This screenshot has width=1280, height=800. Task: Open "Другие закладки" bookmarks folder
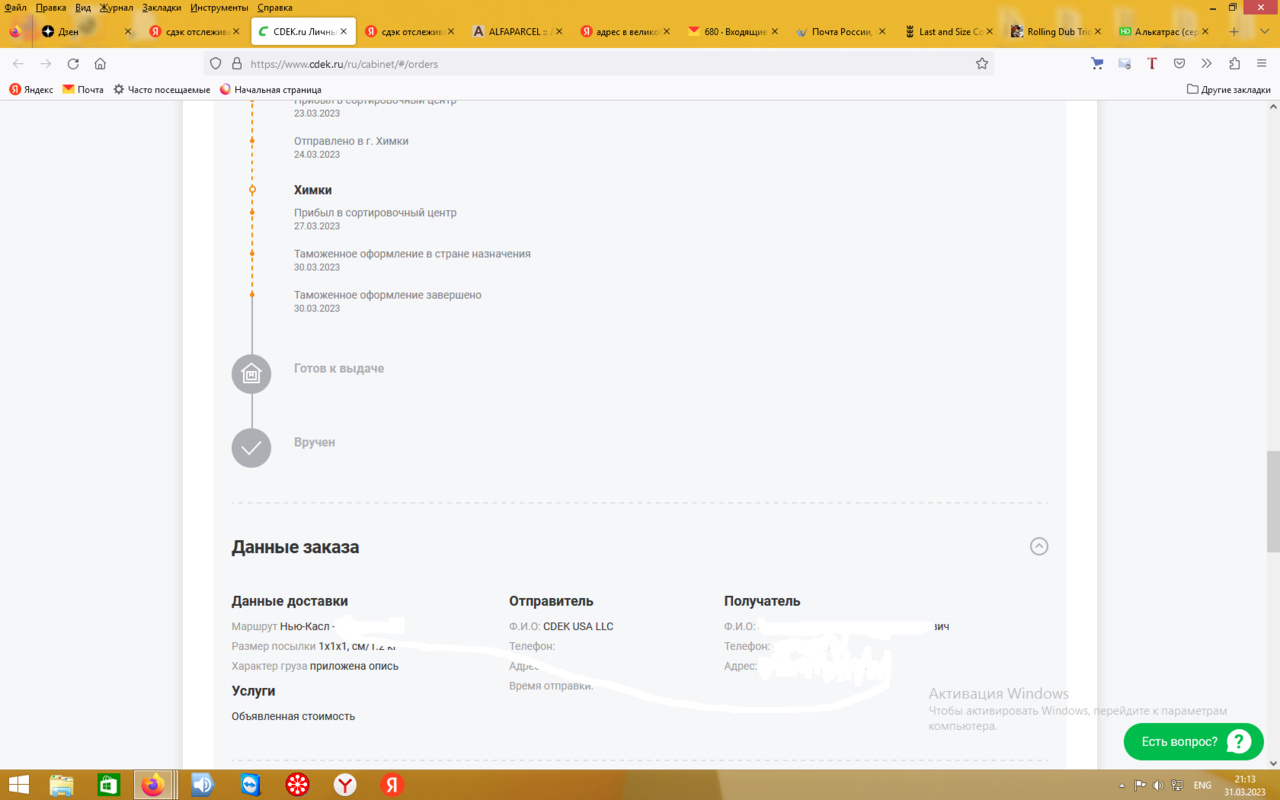[1228, 90]
